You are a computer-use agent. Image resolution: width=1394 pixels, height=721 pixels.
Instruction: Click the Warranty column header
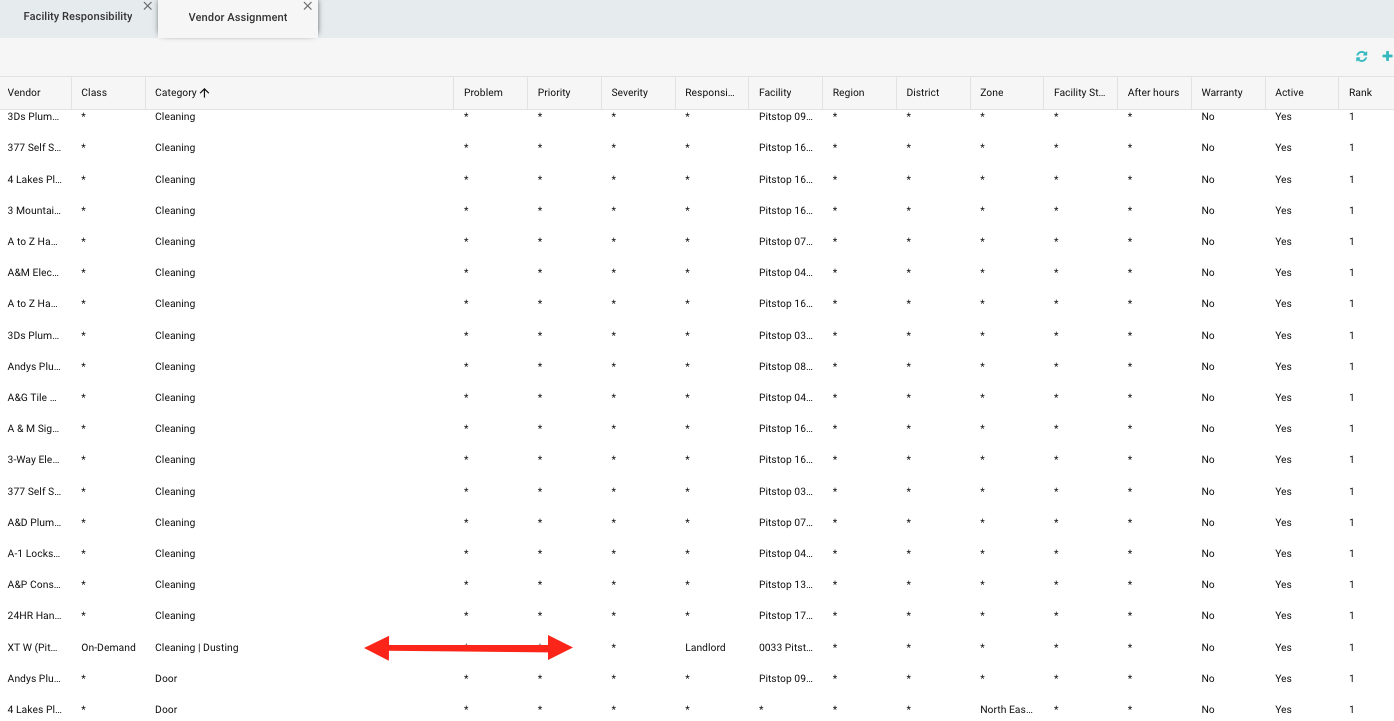(x=1222, y=93)
